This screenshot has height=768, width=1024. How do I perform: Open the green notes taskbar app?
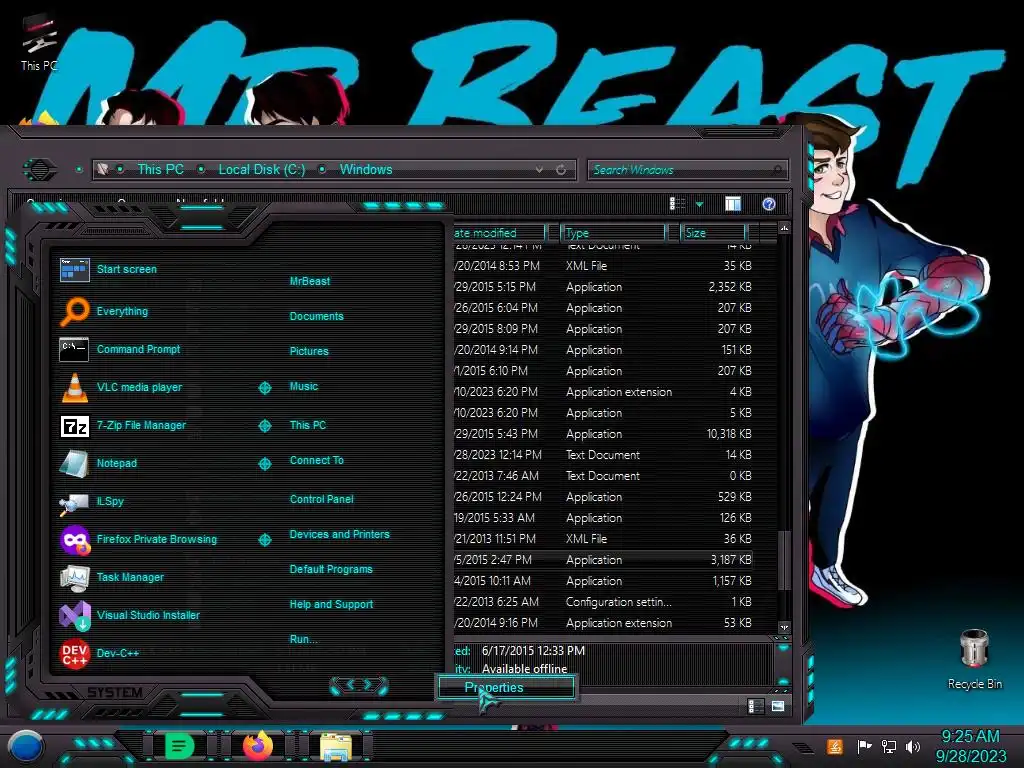click(180, 745)
